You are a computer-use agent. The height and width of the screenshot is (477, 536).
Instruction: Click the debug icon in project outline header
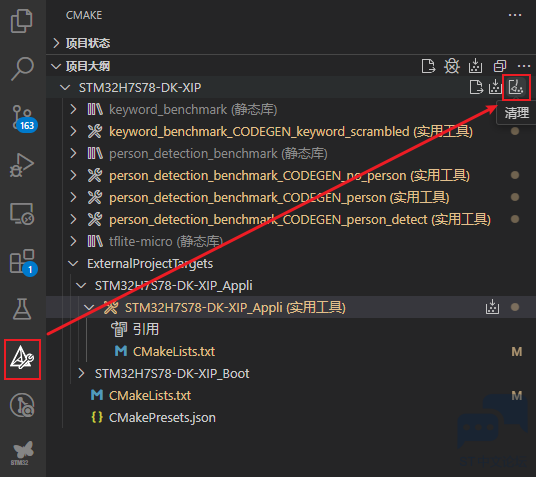(452, 66)
